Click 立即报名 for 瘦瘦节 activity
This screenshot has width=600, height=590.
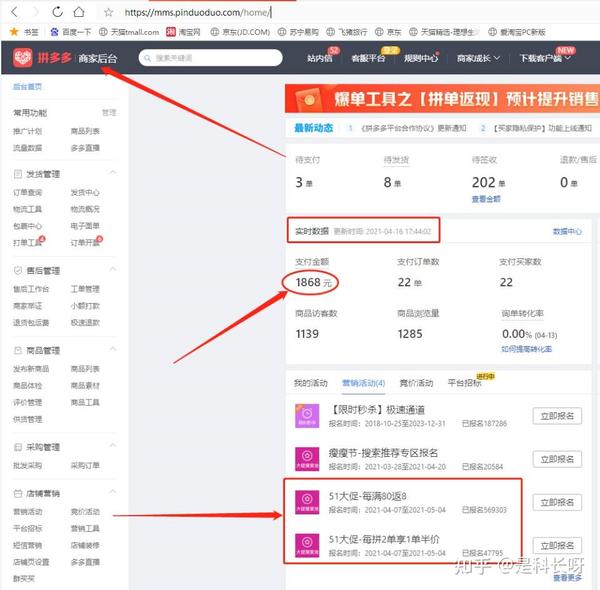coord(557,459)
